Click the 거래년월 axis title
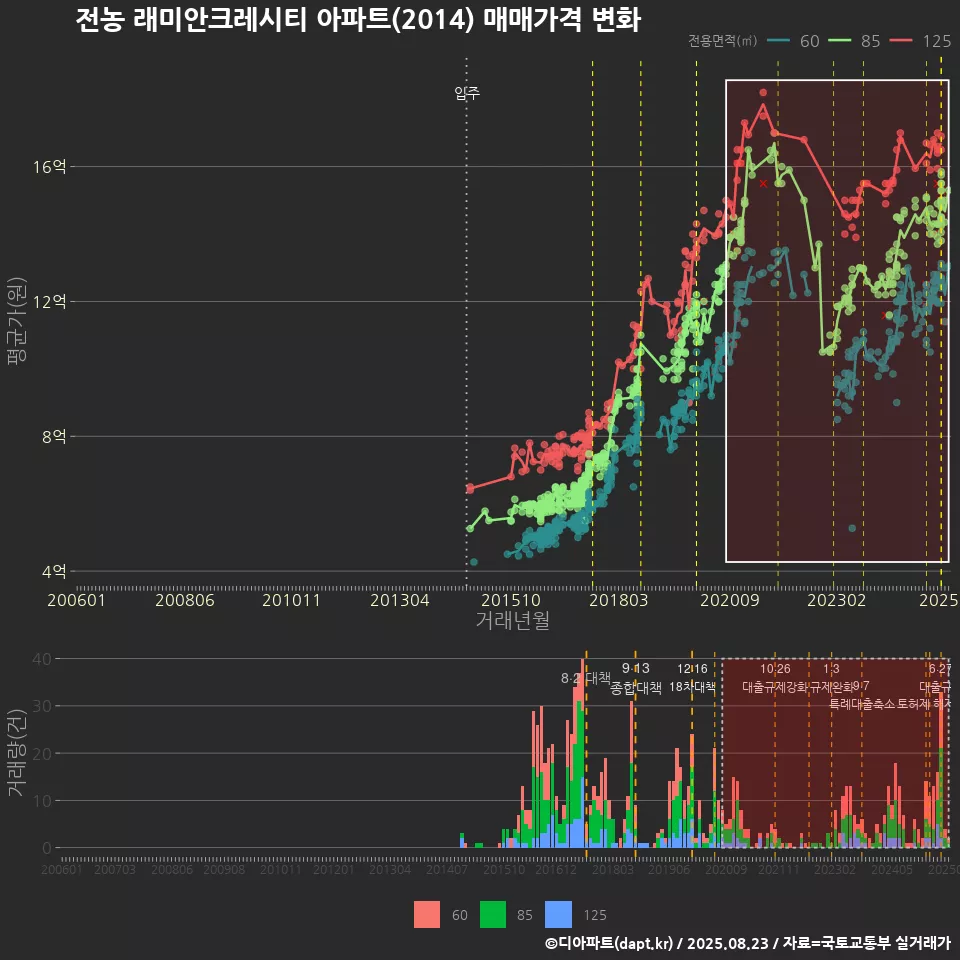960x960 pixels. (512, 620)
